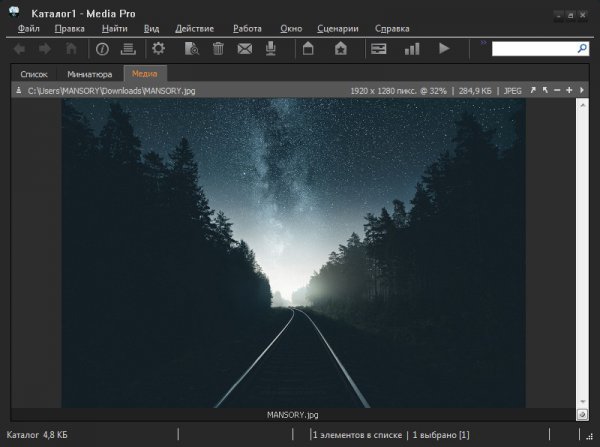600x447 pixels.
Task: Switch to the Миниатюра tab
Action: pos(90,74)
